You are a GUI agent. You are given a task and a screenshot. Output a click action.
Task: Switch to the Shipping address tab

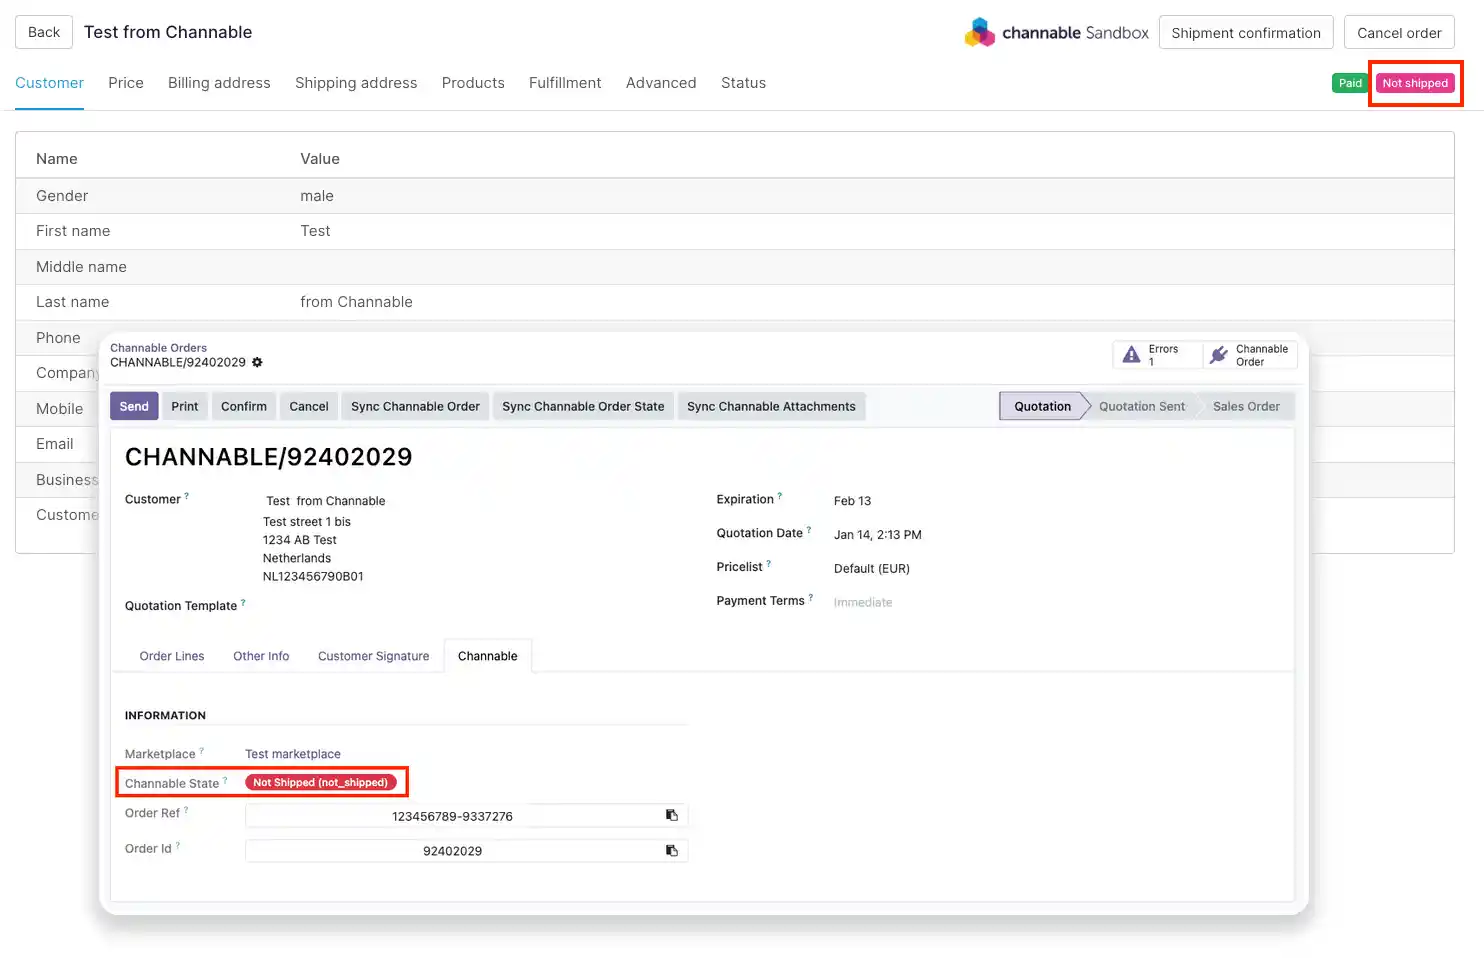[x=356, y=83]
